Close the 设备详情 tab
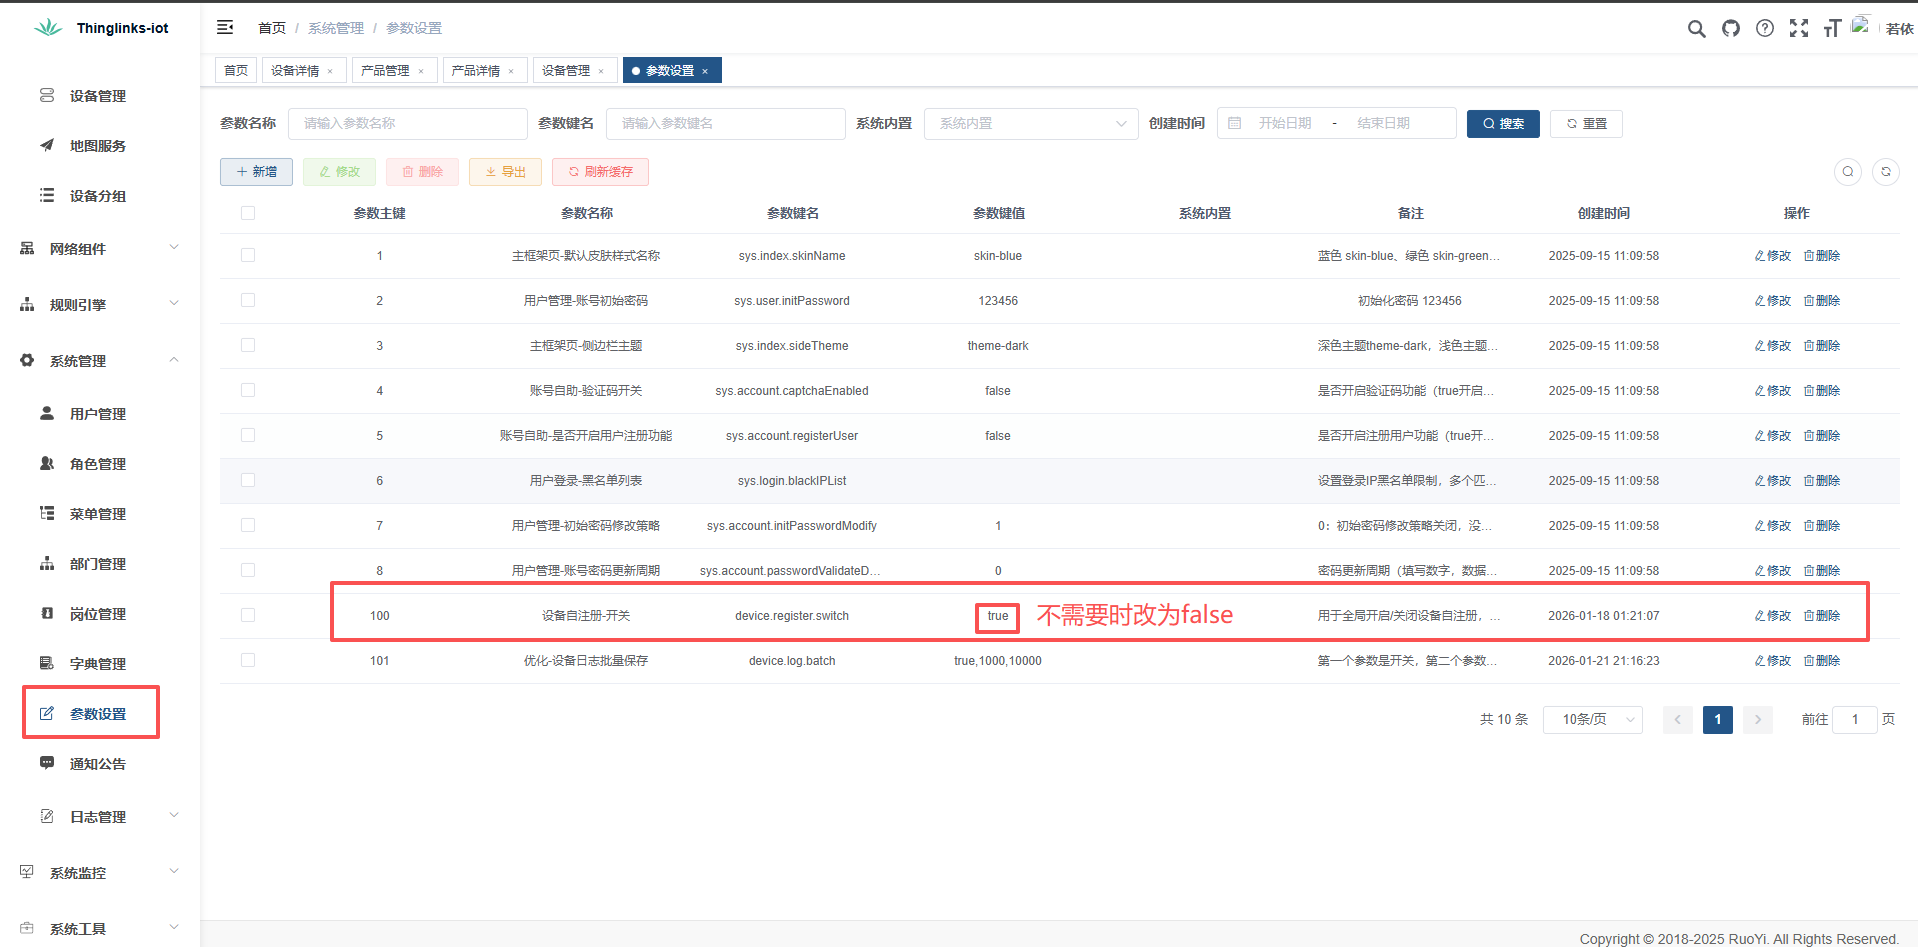 point(330,71)
